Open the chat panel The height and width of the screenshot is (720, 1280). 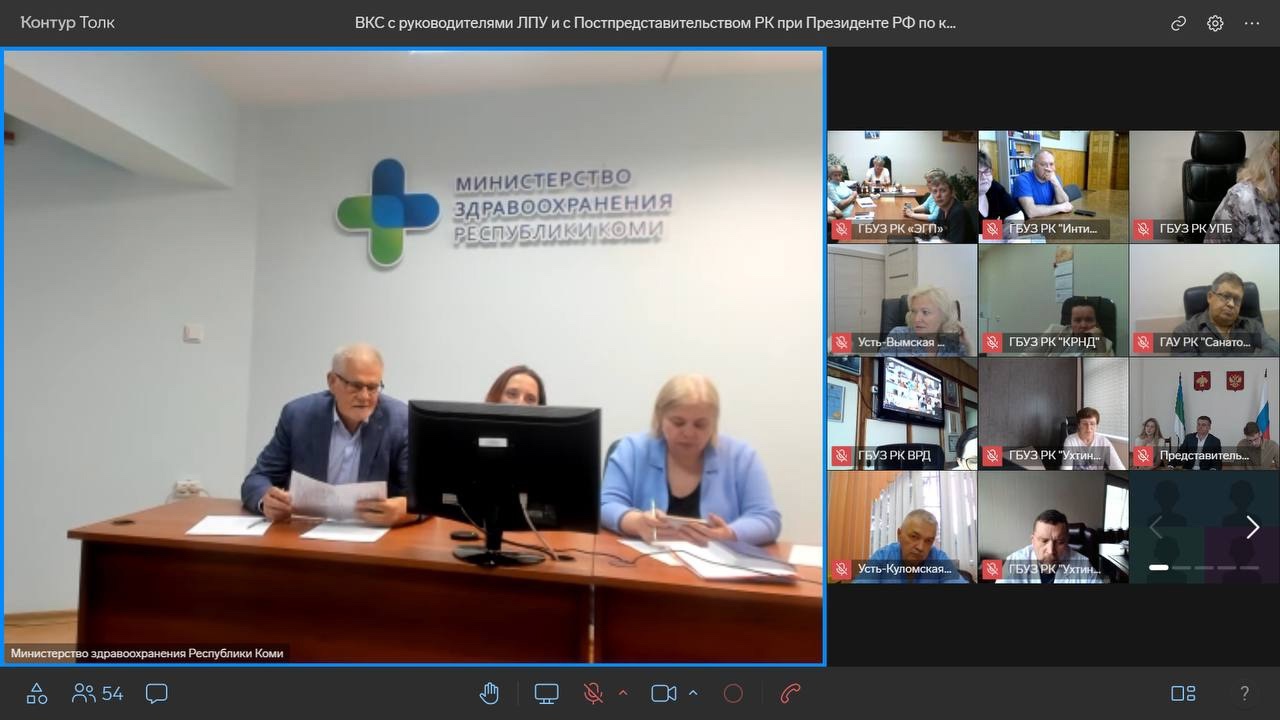point(156,693)
